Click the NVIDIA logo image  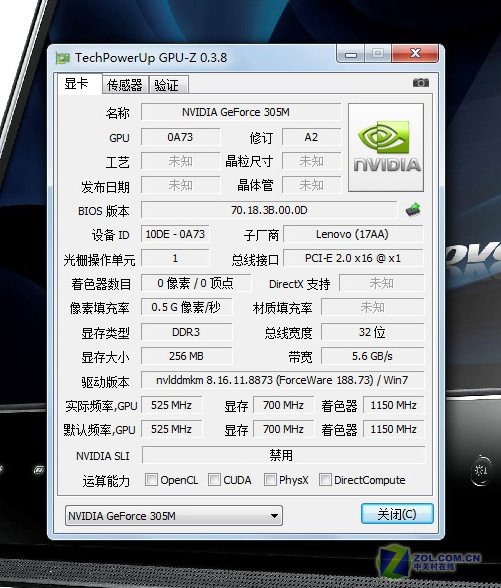(x=386, y=147)
